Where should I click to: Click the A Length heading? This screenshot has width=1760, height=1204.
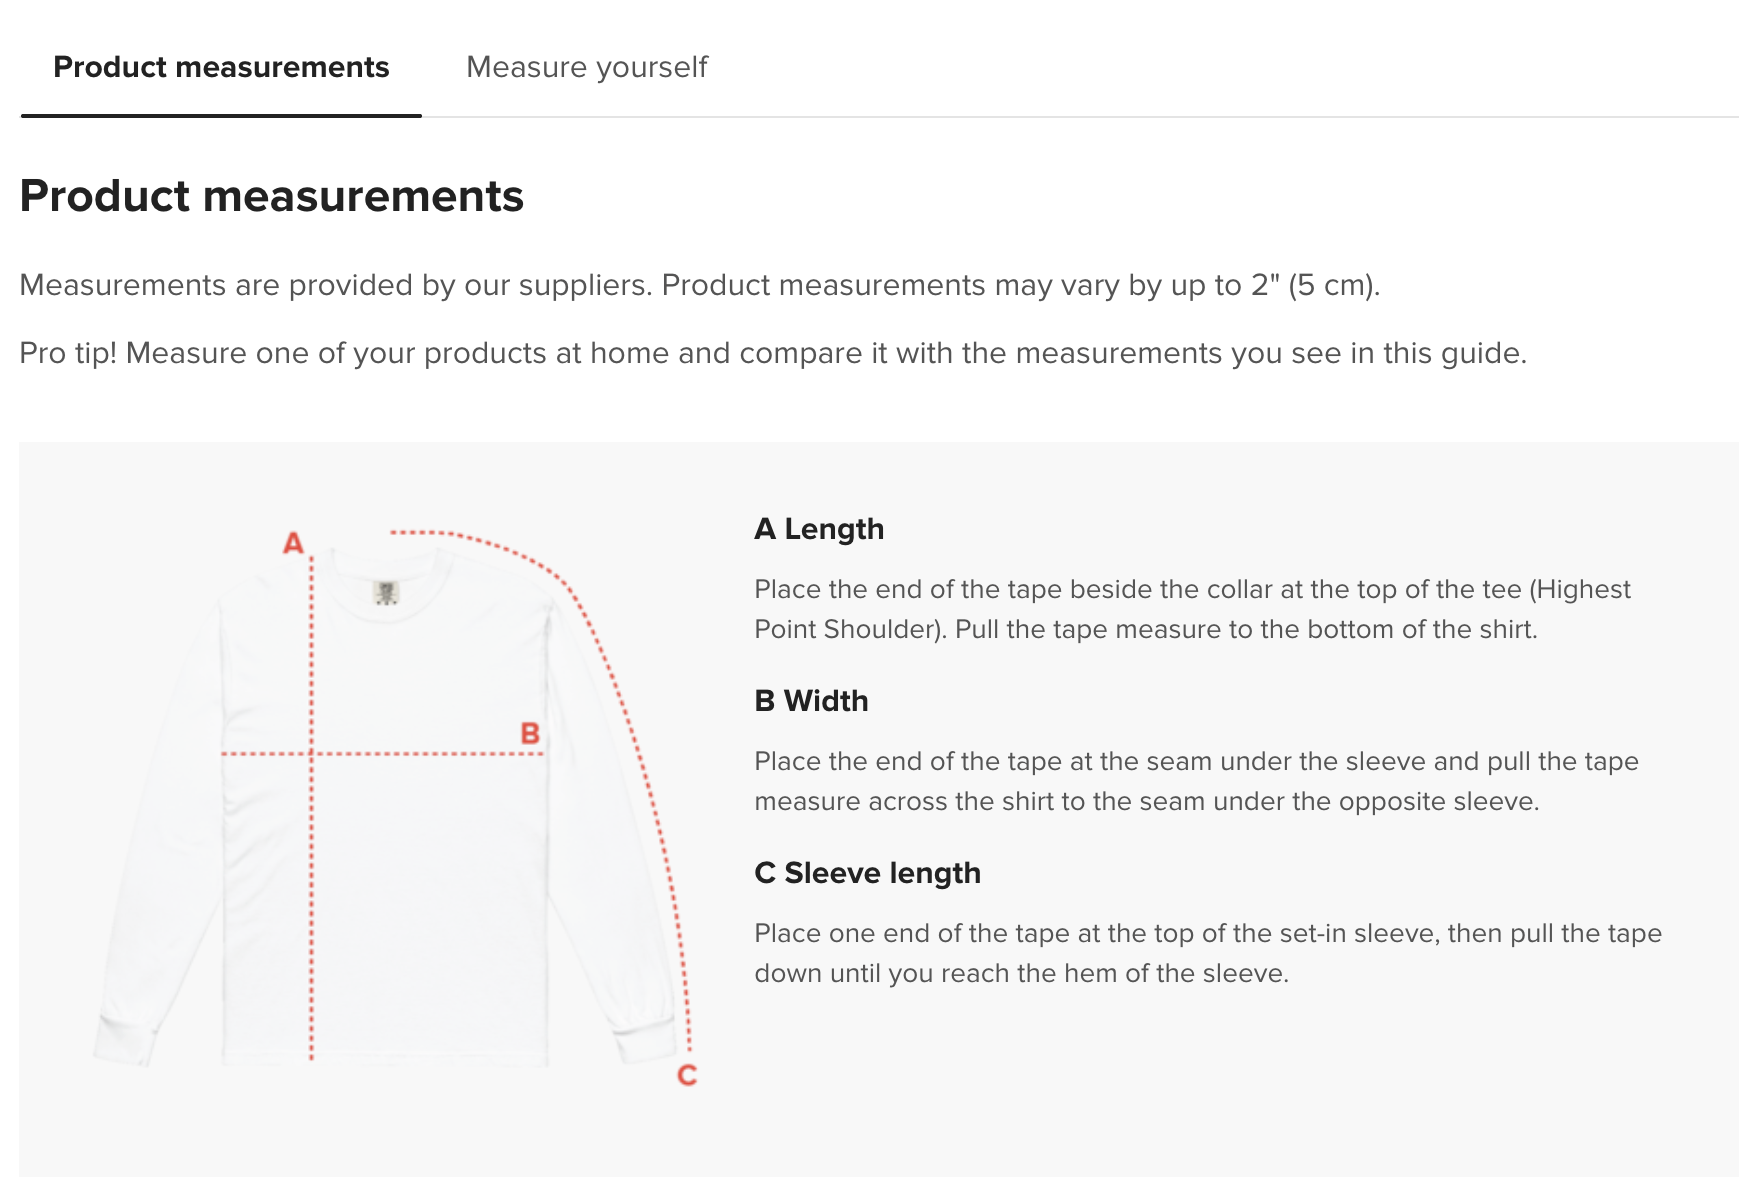click(x=819, y=529)
